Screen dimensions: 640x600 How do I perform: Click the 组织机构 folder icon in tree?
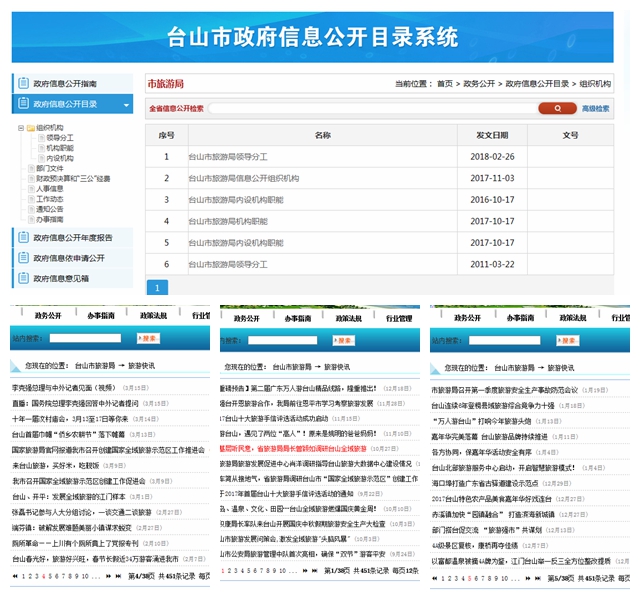tap(30, 128)
